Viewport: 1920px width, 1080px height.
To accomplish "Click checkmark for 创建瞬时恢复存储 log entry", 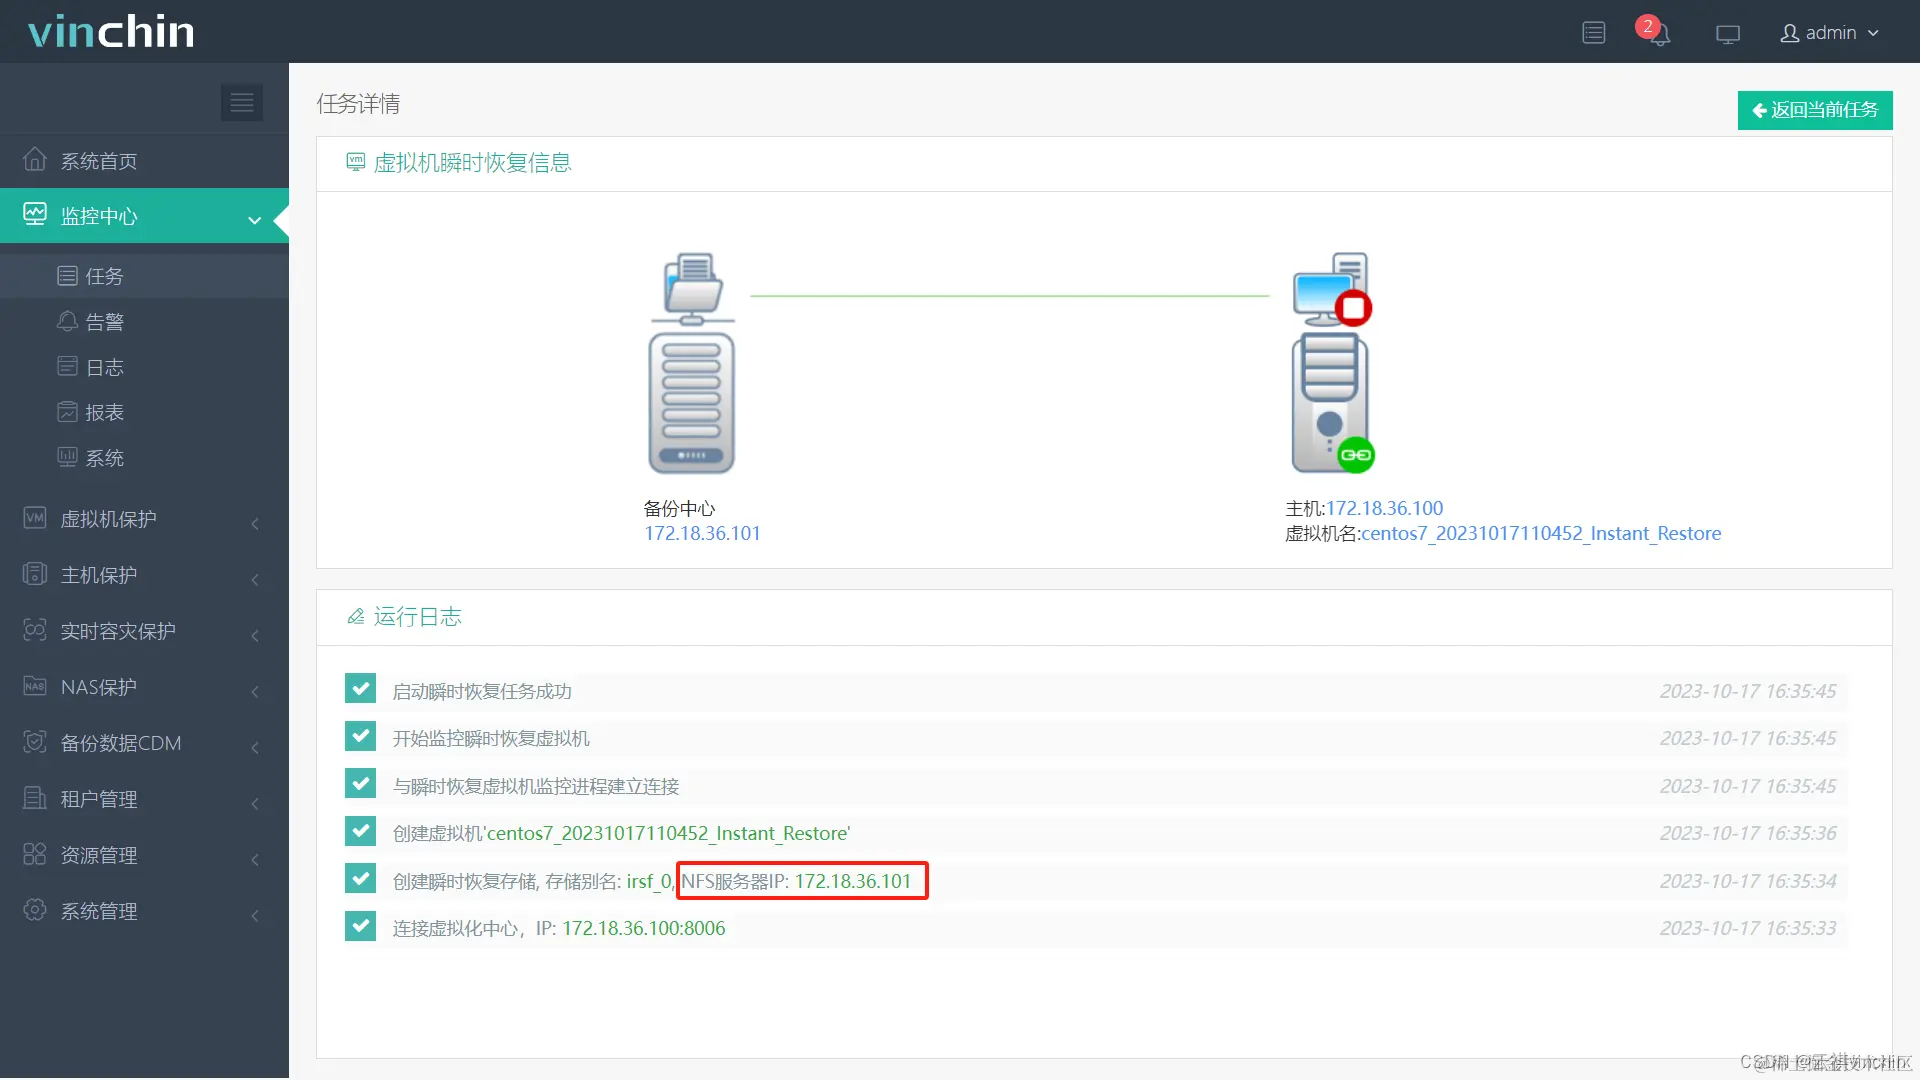I will point(360,878).
